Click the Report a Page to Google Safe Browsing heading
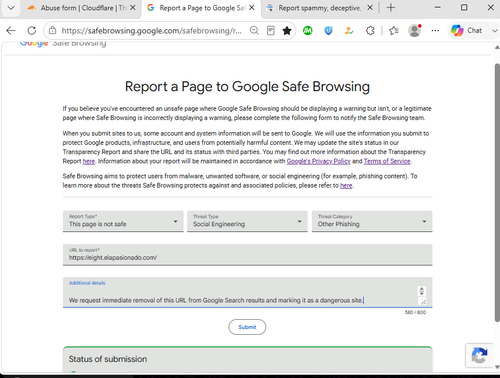Image resolution: width=500 pixels, height=378 pixels. [x=247, y=87]
